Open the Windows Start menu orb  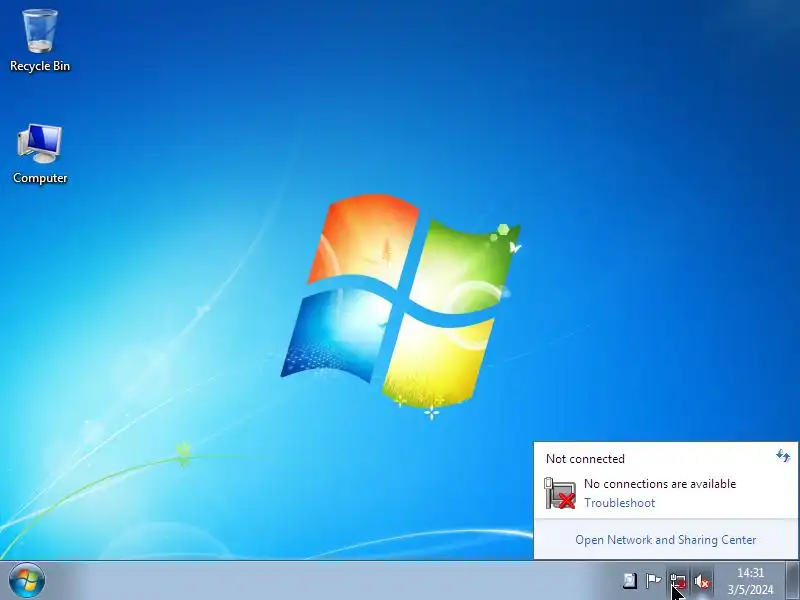[27, 581]
